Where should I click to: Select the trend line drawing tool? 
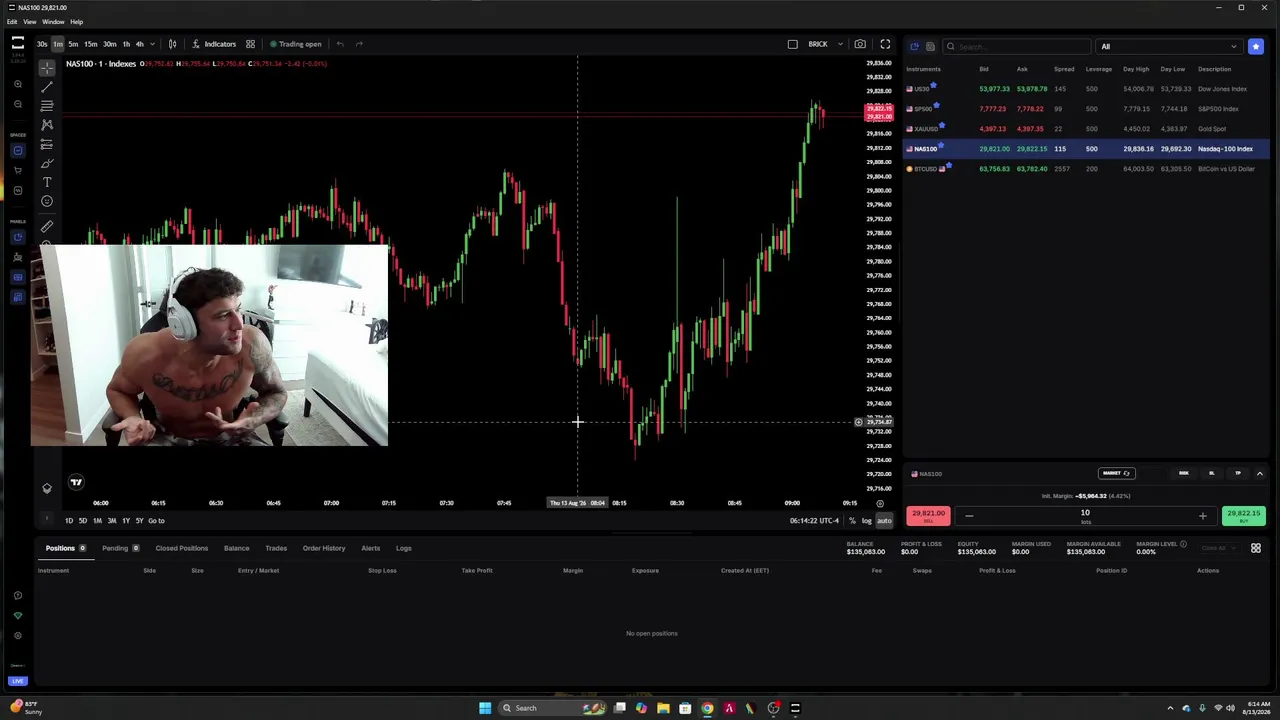pyautogui.click(x=47, y=87)
